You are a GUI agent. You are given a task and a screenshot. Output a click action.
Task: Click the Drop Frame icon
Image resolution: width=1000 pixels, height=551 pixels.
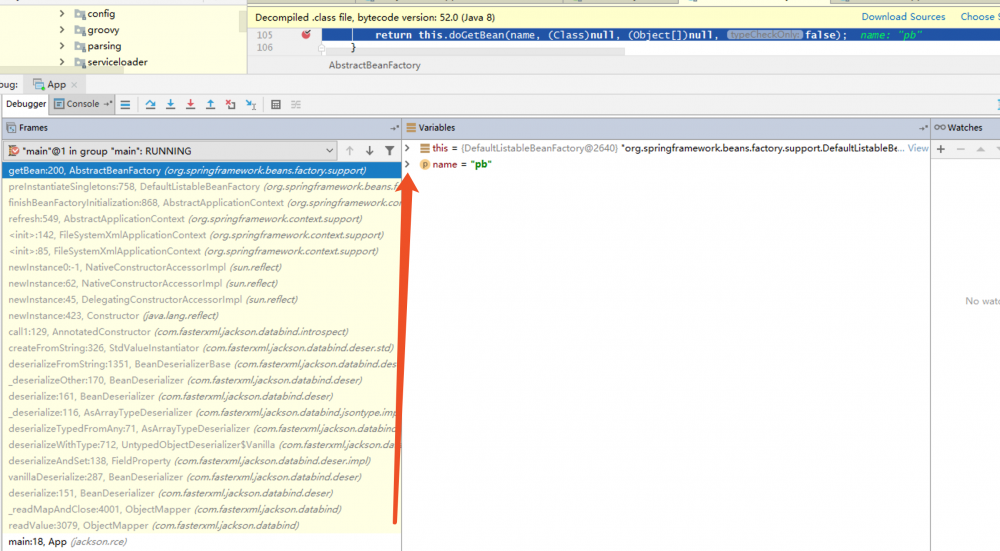[230, 105]
